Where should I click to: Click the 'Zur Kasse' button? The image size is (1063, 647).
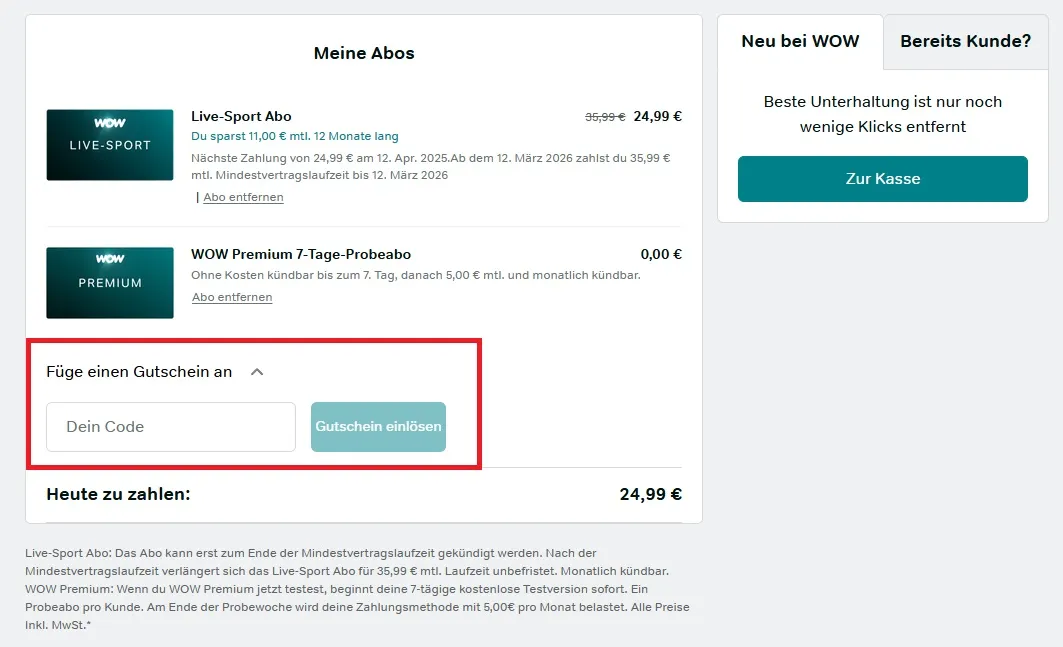[x=881, y=178]
